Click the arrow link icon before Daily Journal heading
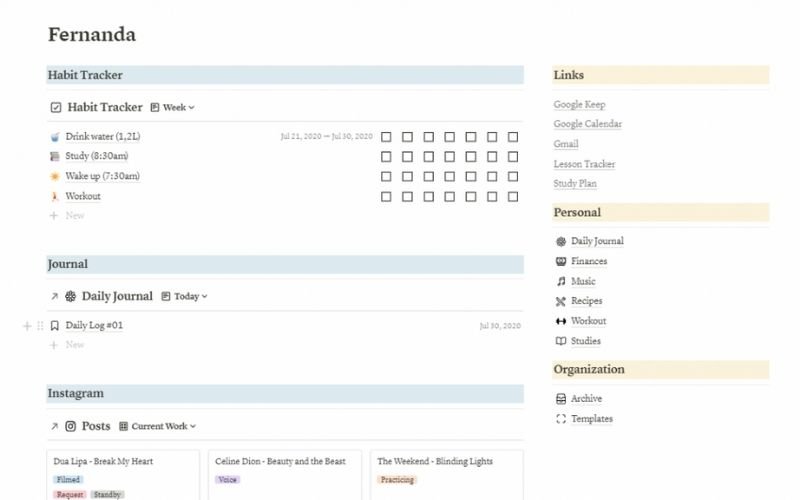Image resolution: width=800 pixels, height=500 pixels. click(x=54, y=296)
